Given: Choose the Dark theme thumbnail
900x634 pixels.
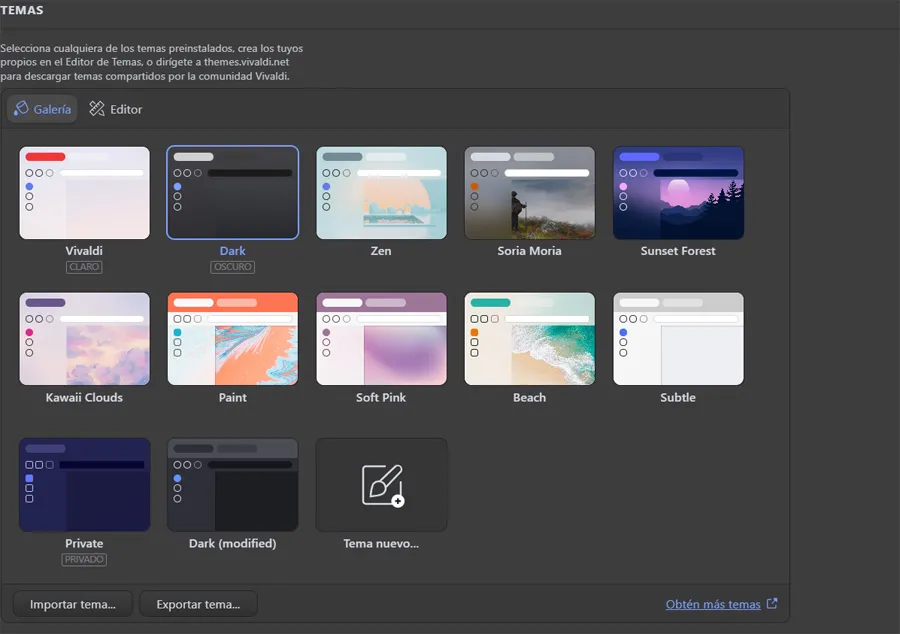Looking at the screenshot, I should (232, 193).
